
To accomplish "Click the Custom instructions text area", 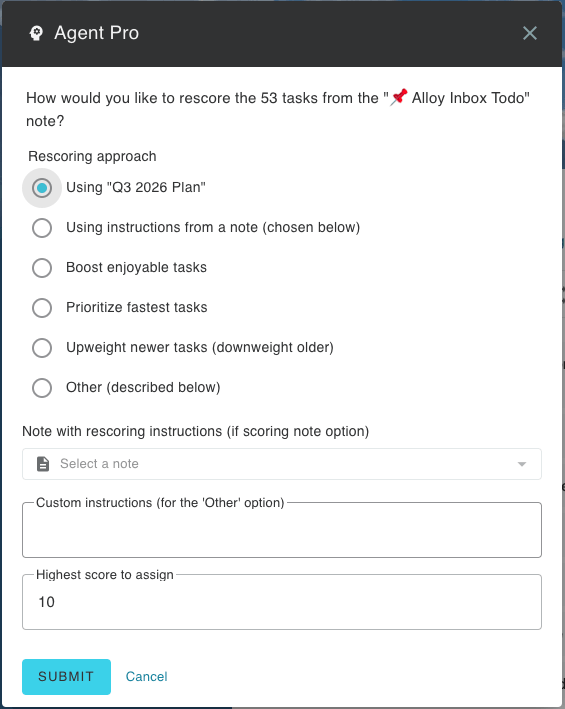I will (x=282, y=530).
